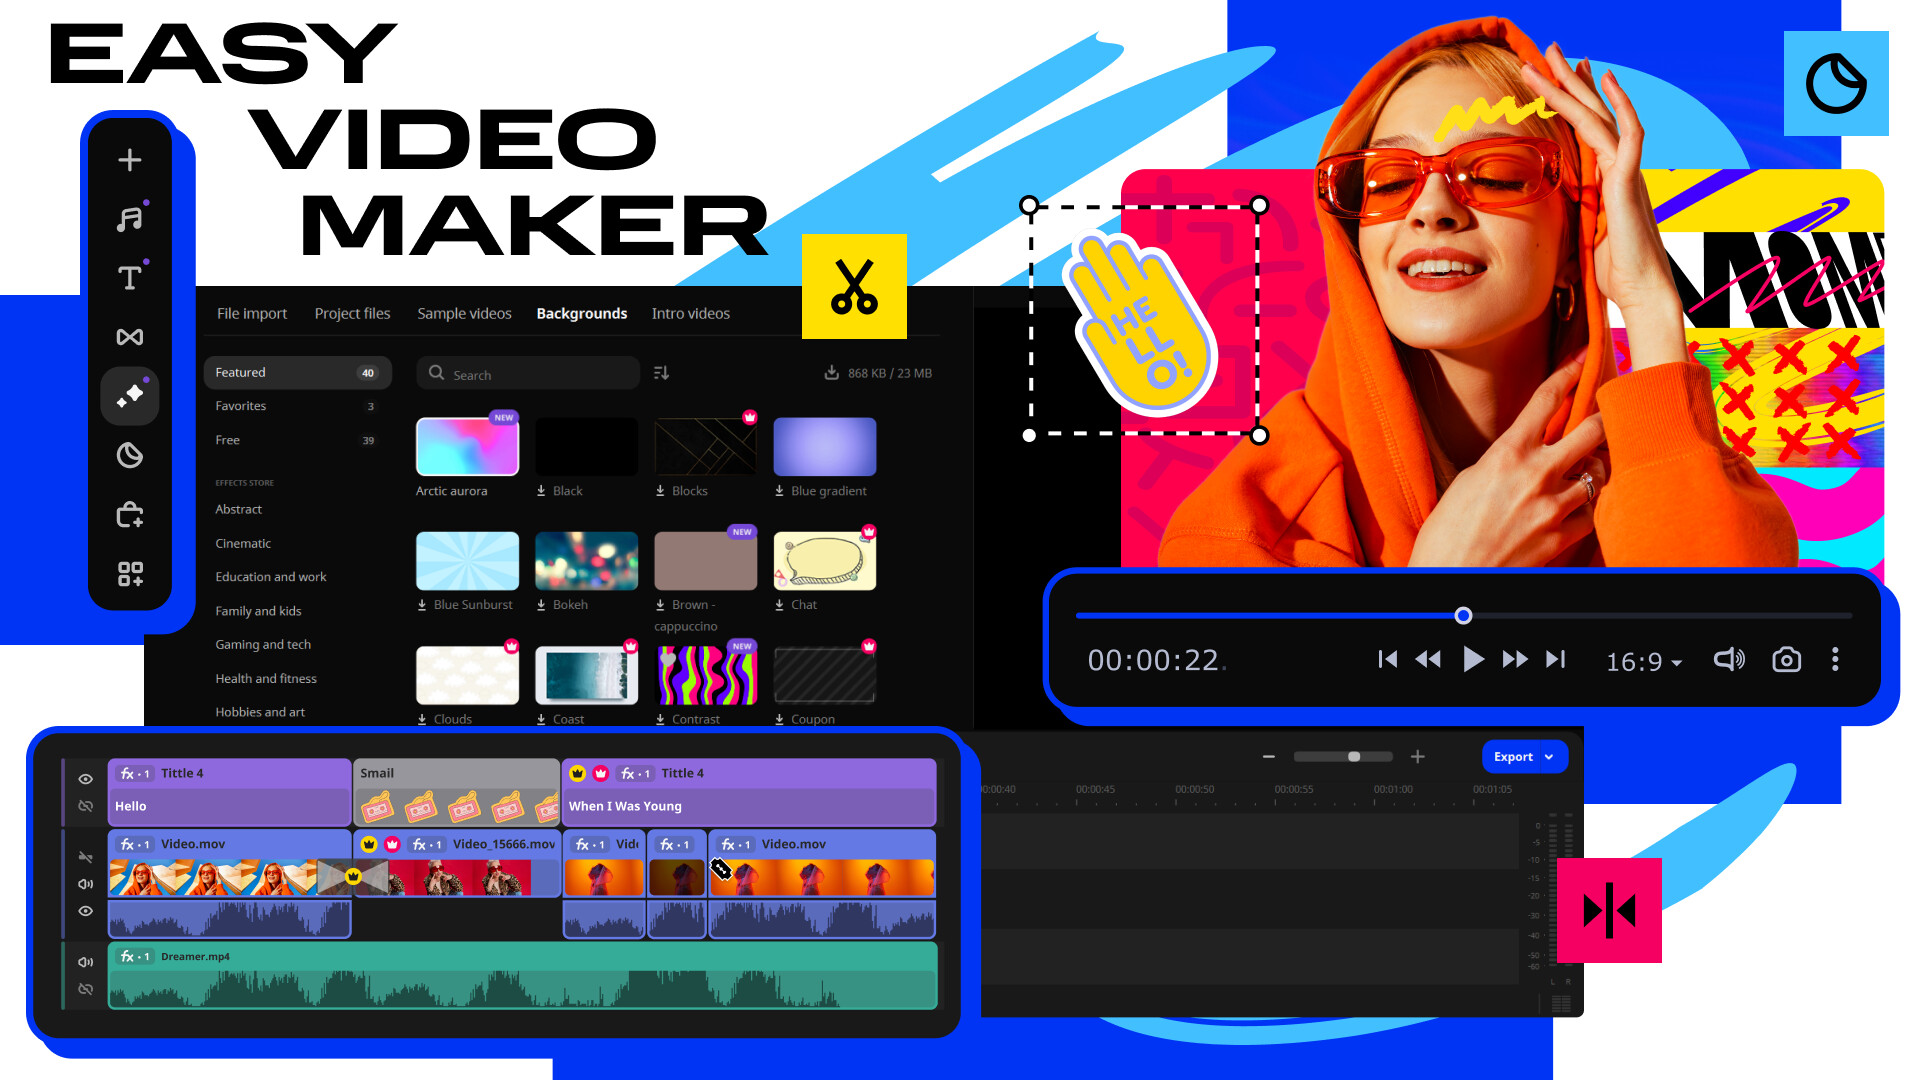Click the sort icon next to search
Screen dimensions: 1920x1080
click(661, 373)
